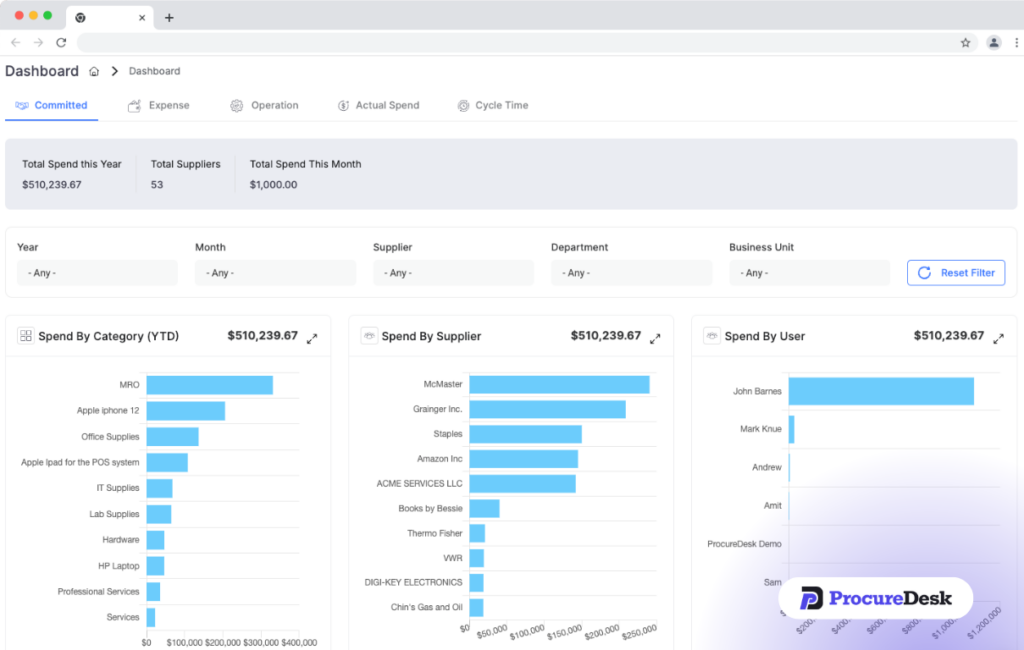Click the Mark Knue user bar
Image resolution: width=1024 pixels, height=650 pixels.
792,429
